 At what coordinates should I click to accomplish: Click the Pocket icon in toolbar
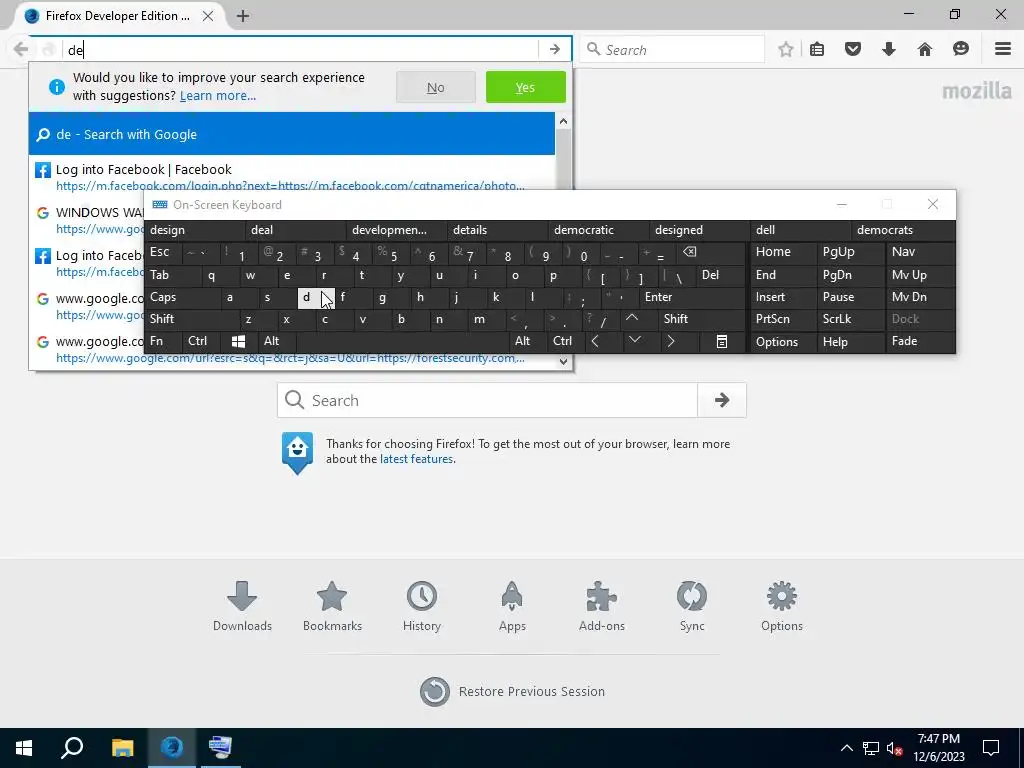pyautogui.click(x=853, y=49)
